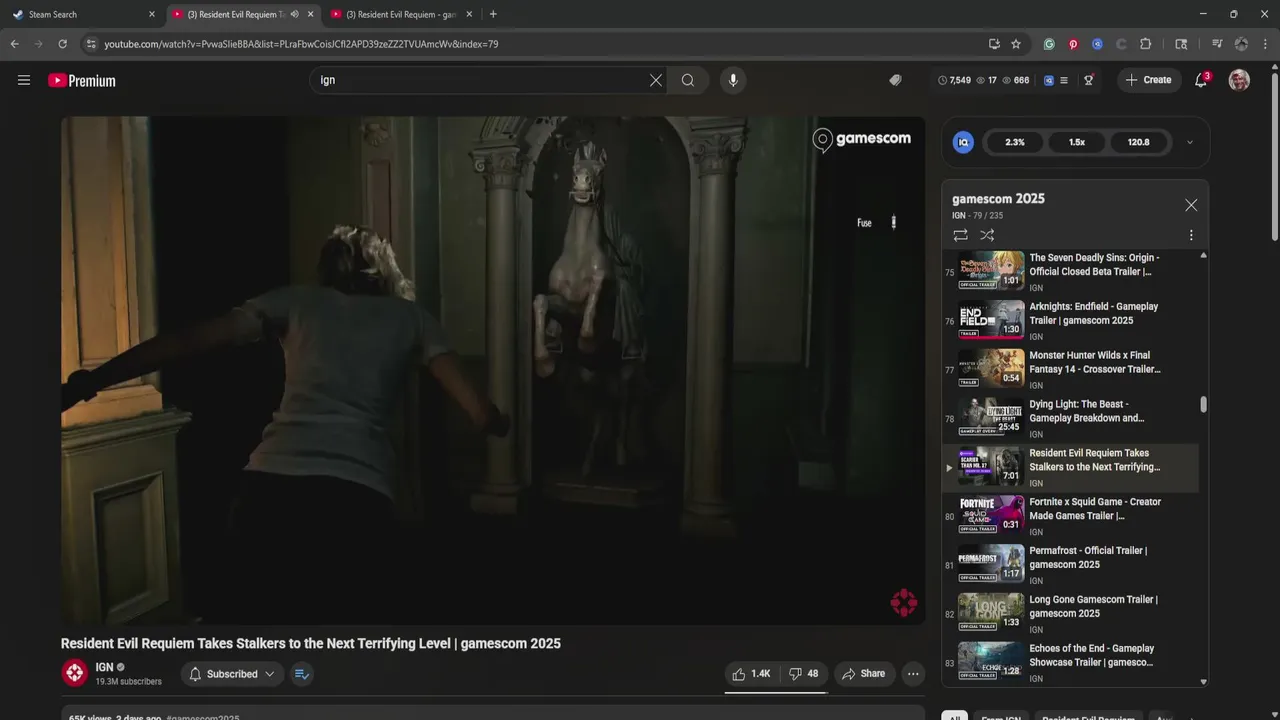Run the search with the magnifier button
Image resolution: width=1280 pixels, height=720 pixels.
click(688, 80)
